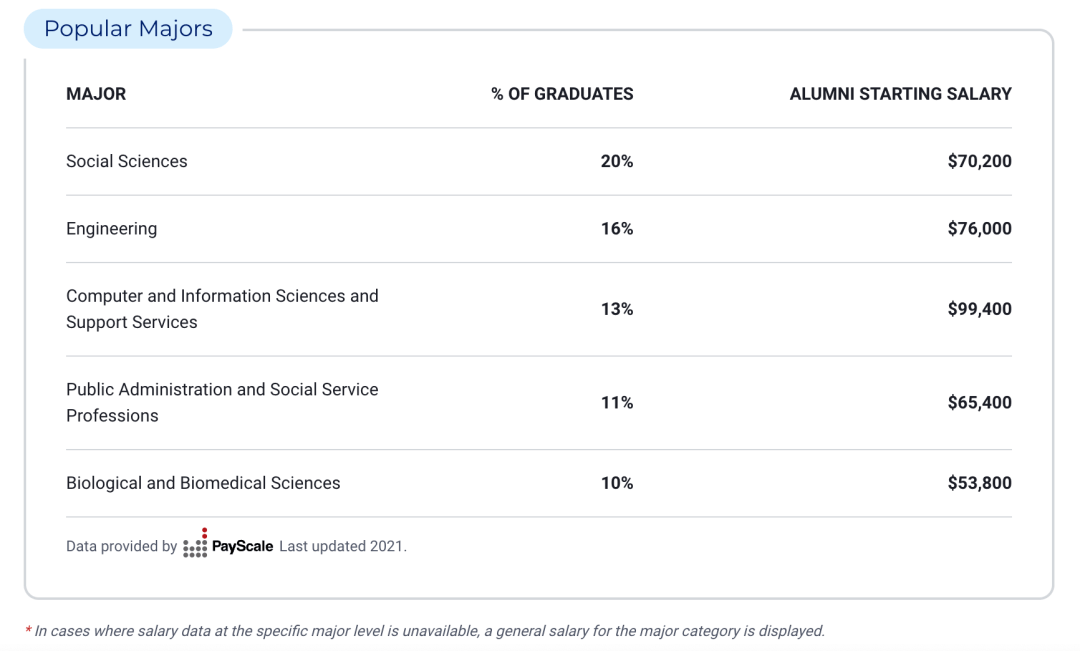Click the 16% graduates value
Image resolution: width=1080 pixels, height=651 pixels.
click(616, 229)
